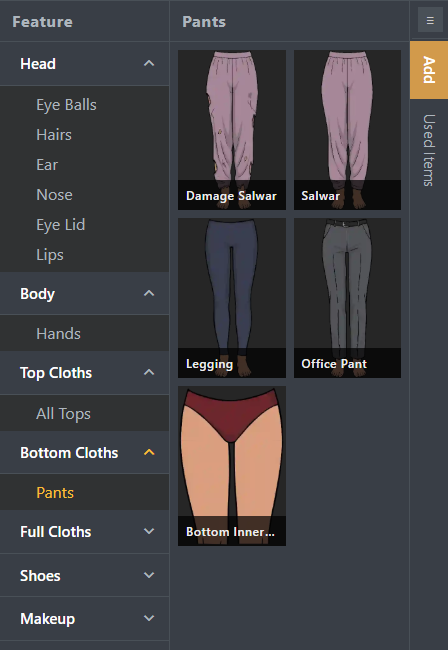The image size is (448, 650).
Task: Select Ear feature
Action: pos(47,165)
